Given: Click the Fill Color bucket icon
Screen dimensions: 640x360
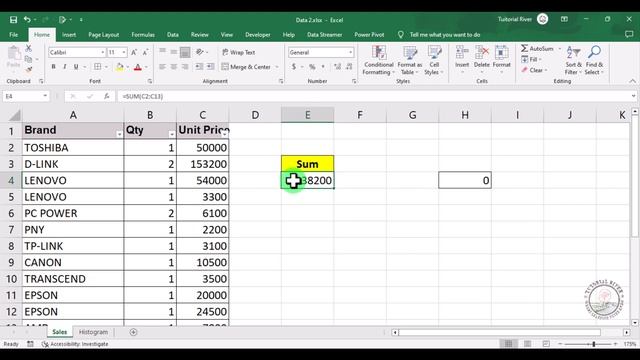Looking at the screenshot, I should tap(120, 67).
